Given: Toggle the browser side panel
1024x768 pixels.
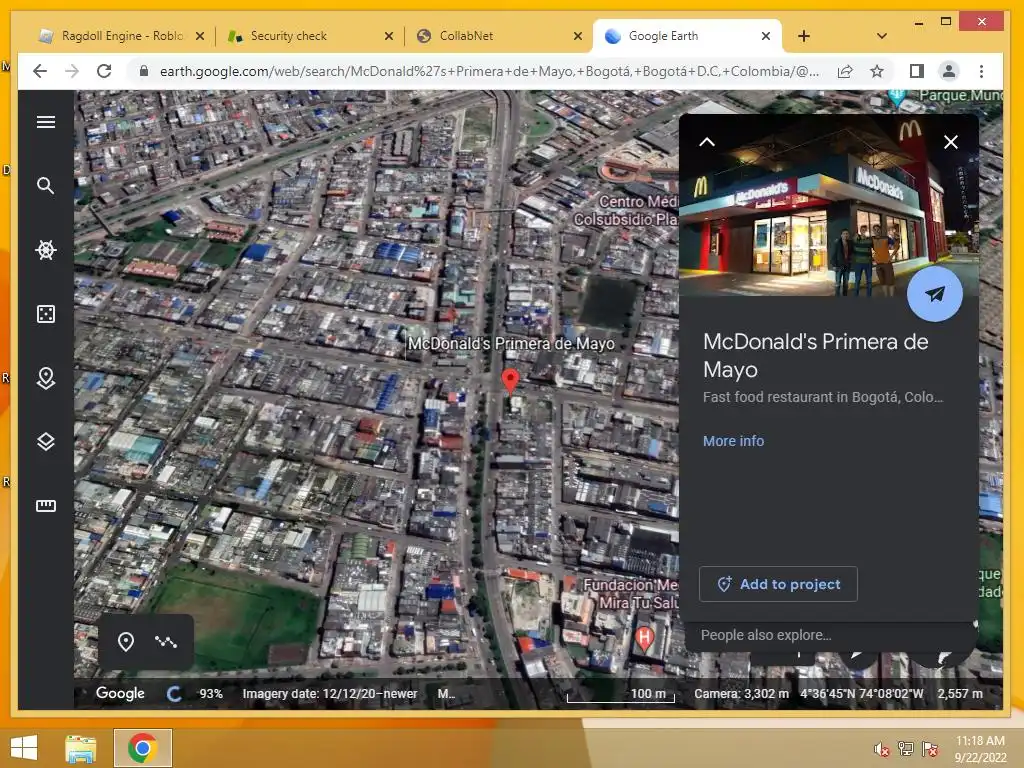Looking at the screenshot, I should tap(916, 71).
